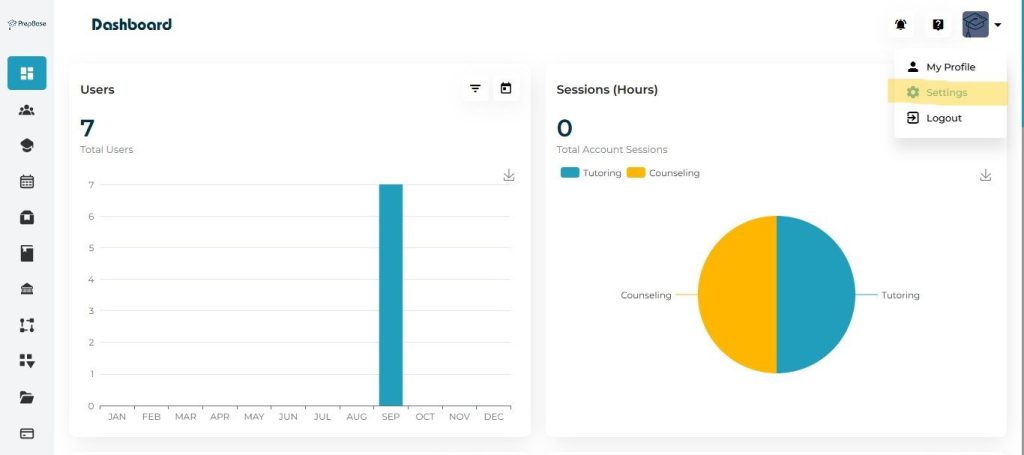Open the Users chart date picker

506,89
